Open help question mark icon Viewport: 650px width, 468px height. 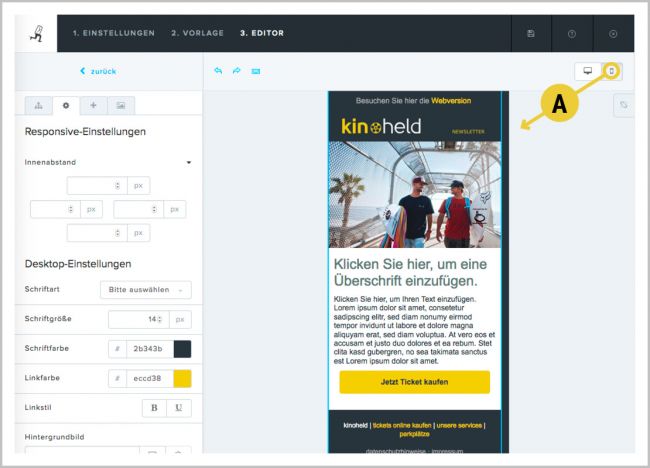pos(572,33)
